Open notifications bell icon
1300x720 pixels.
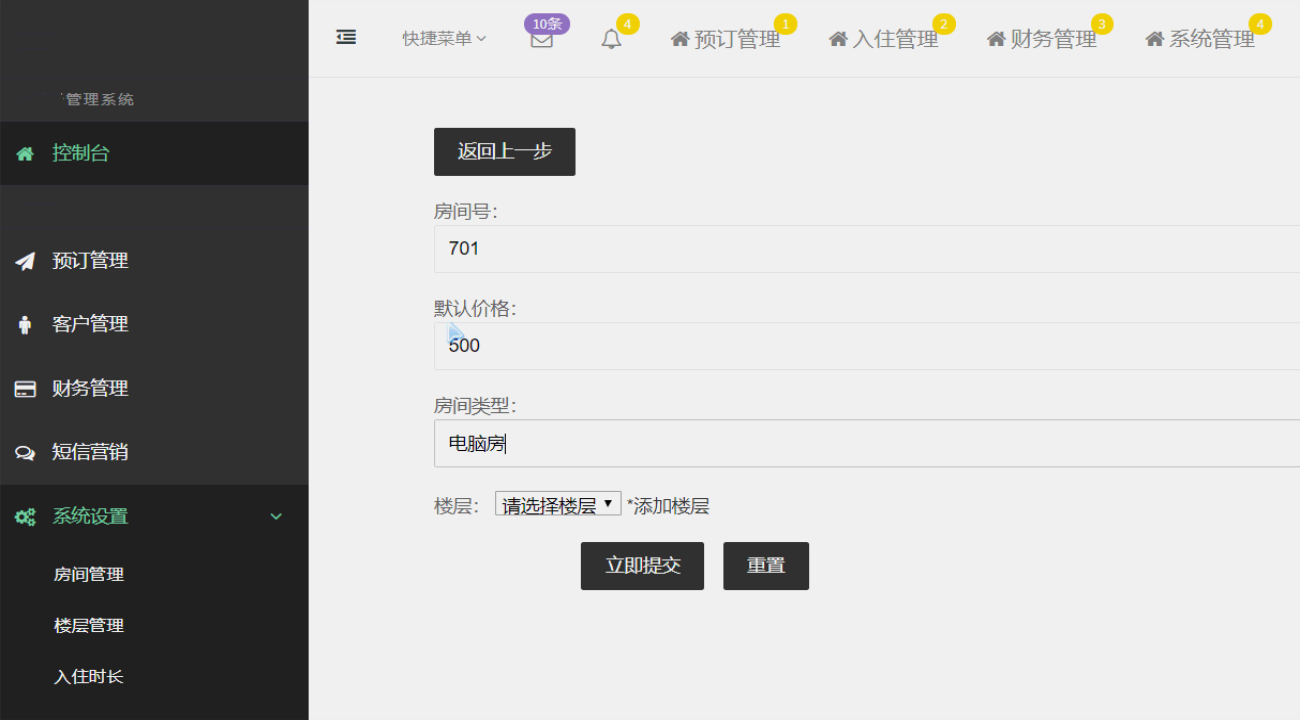(x=611, y=39)
